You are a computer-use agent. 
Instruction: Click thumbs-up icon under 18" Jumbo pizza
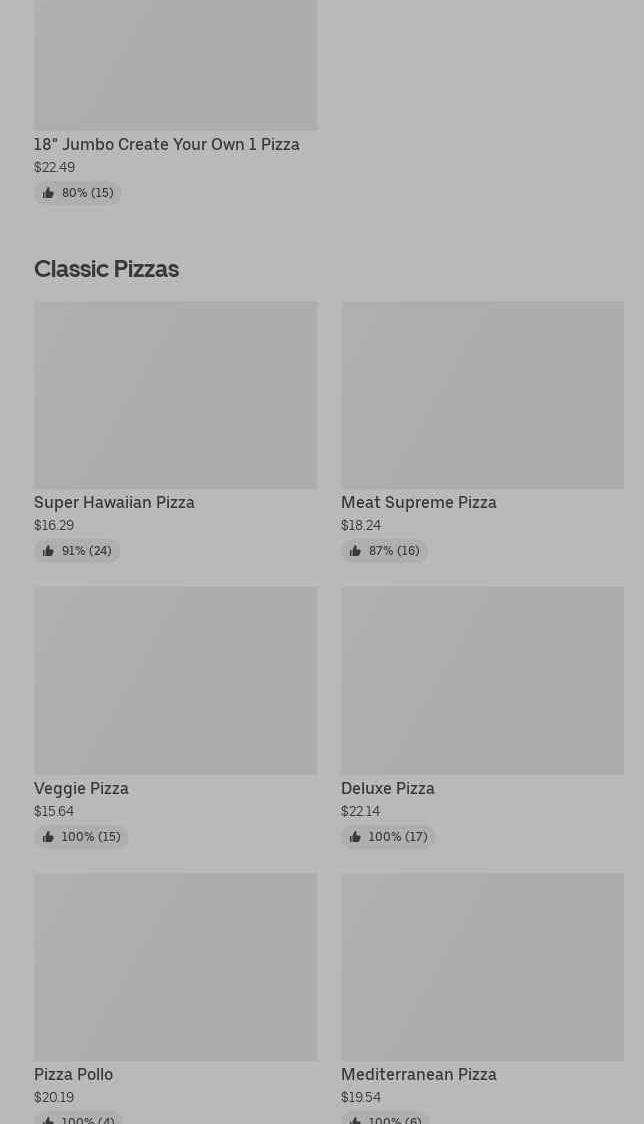click(48, 193)
